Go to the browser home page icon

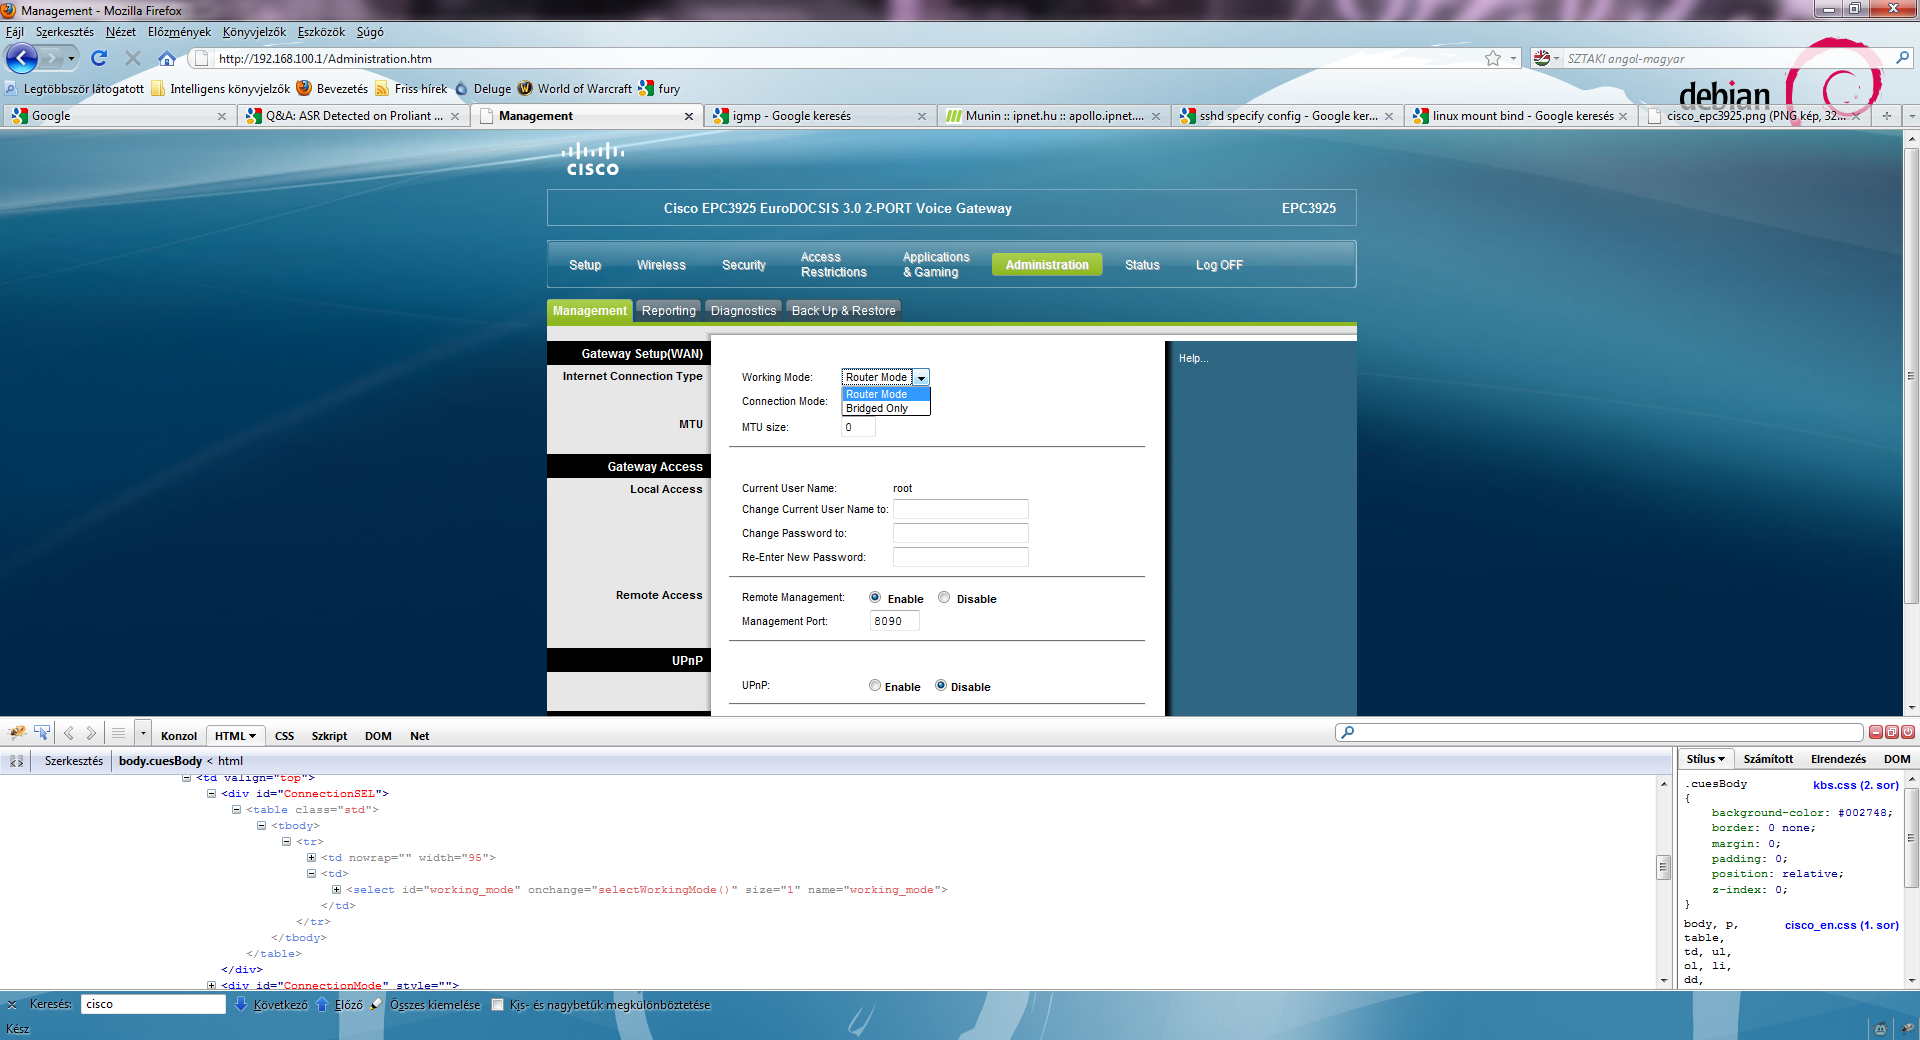167,59
